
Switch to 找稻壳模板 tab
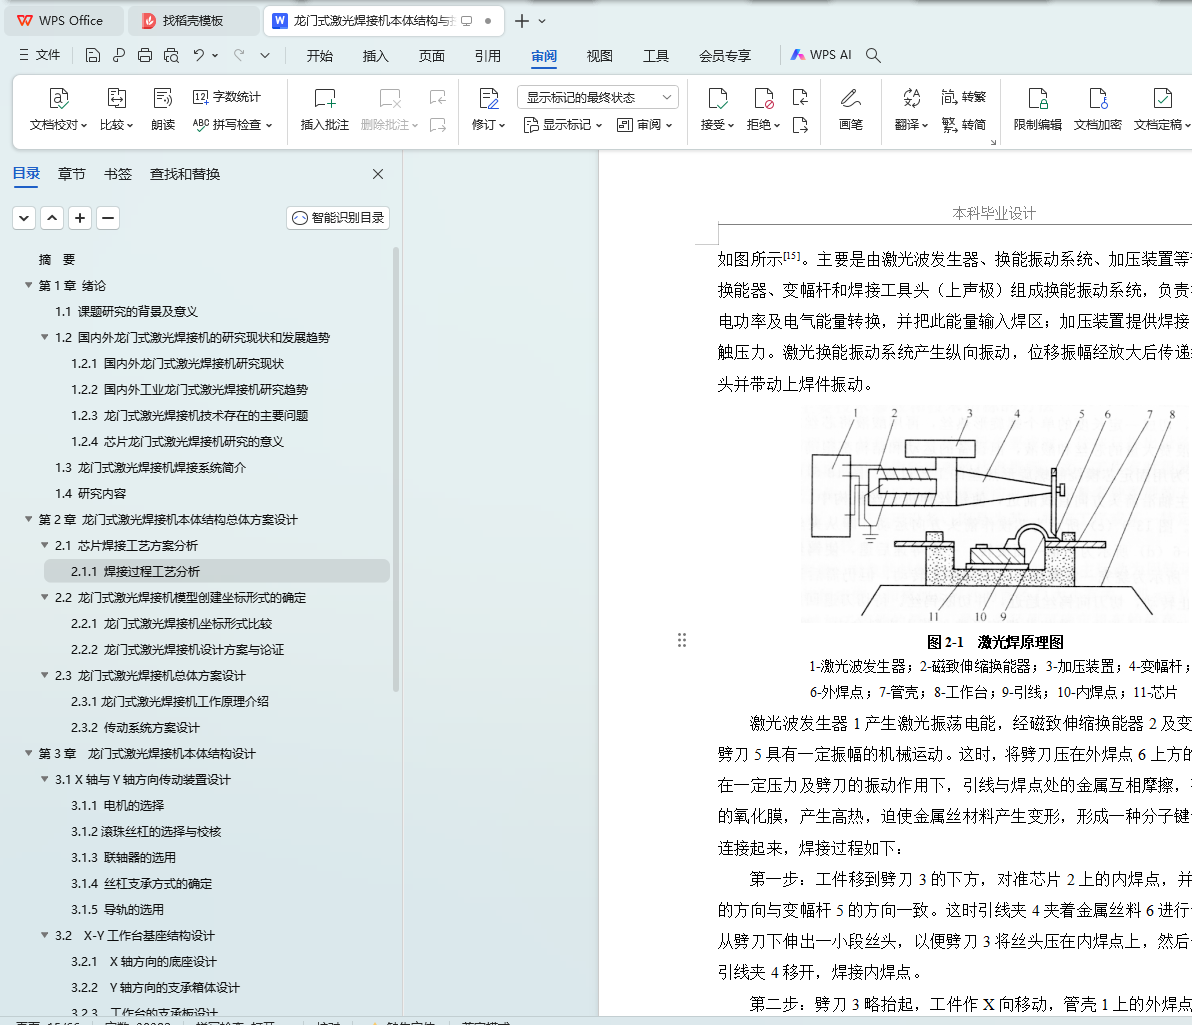(x=192, y=21)
